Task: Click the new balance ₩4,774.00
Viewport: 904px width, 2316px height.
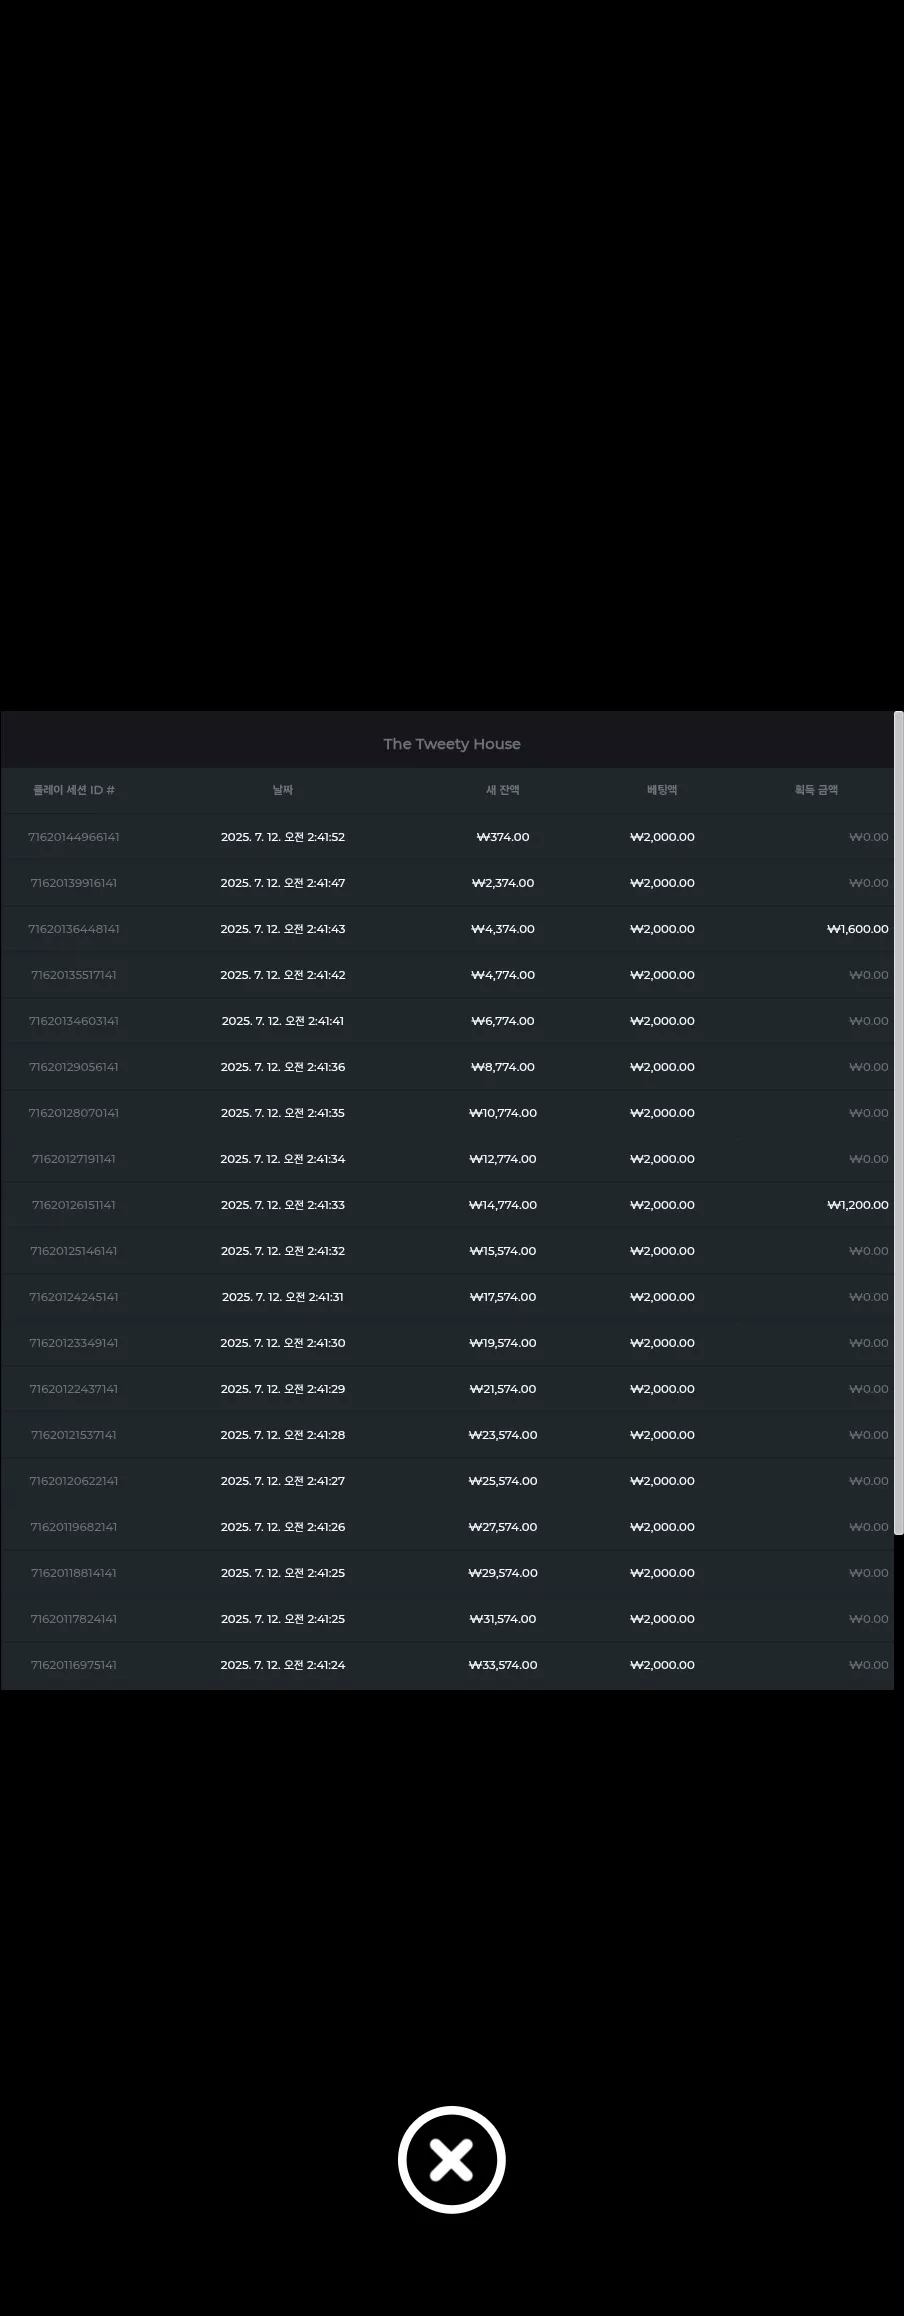Action: coord(503,975)
